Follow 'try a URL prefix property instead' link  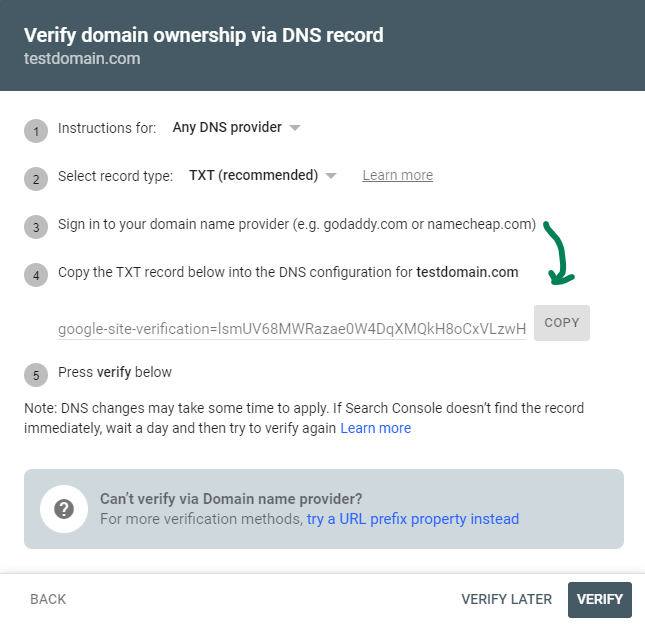(412, 519)
